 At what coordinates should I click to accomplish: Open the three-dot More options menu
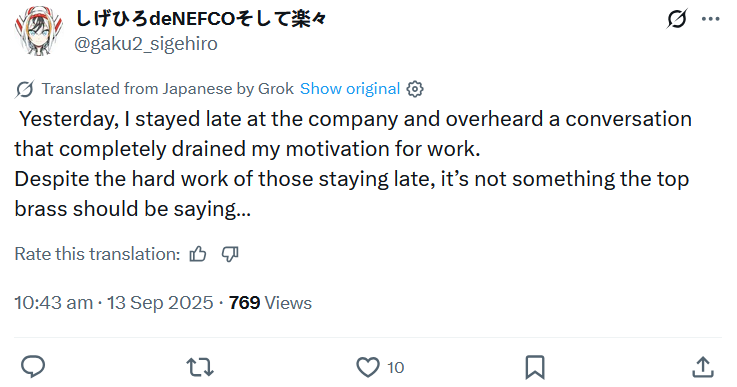[710, 19]
